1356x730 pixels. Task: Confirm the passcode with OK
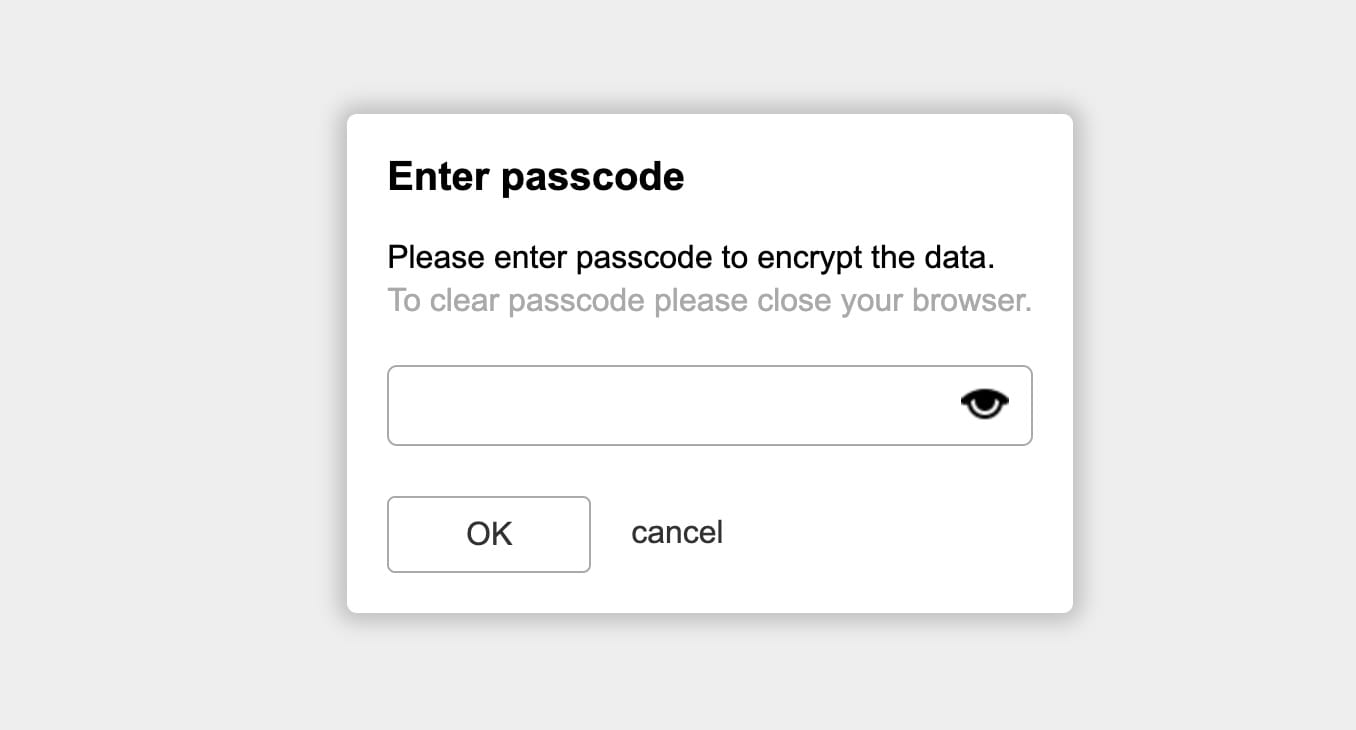tap(489, 534)
